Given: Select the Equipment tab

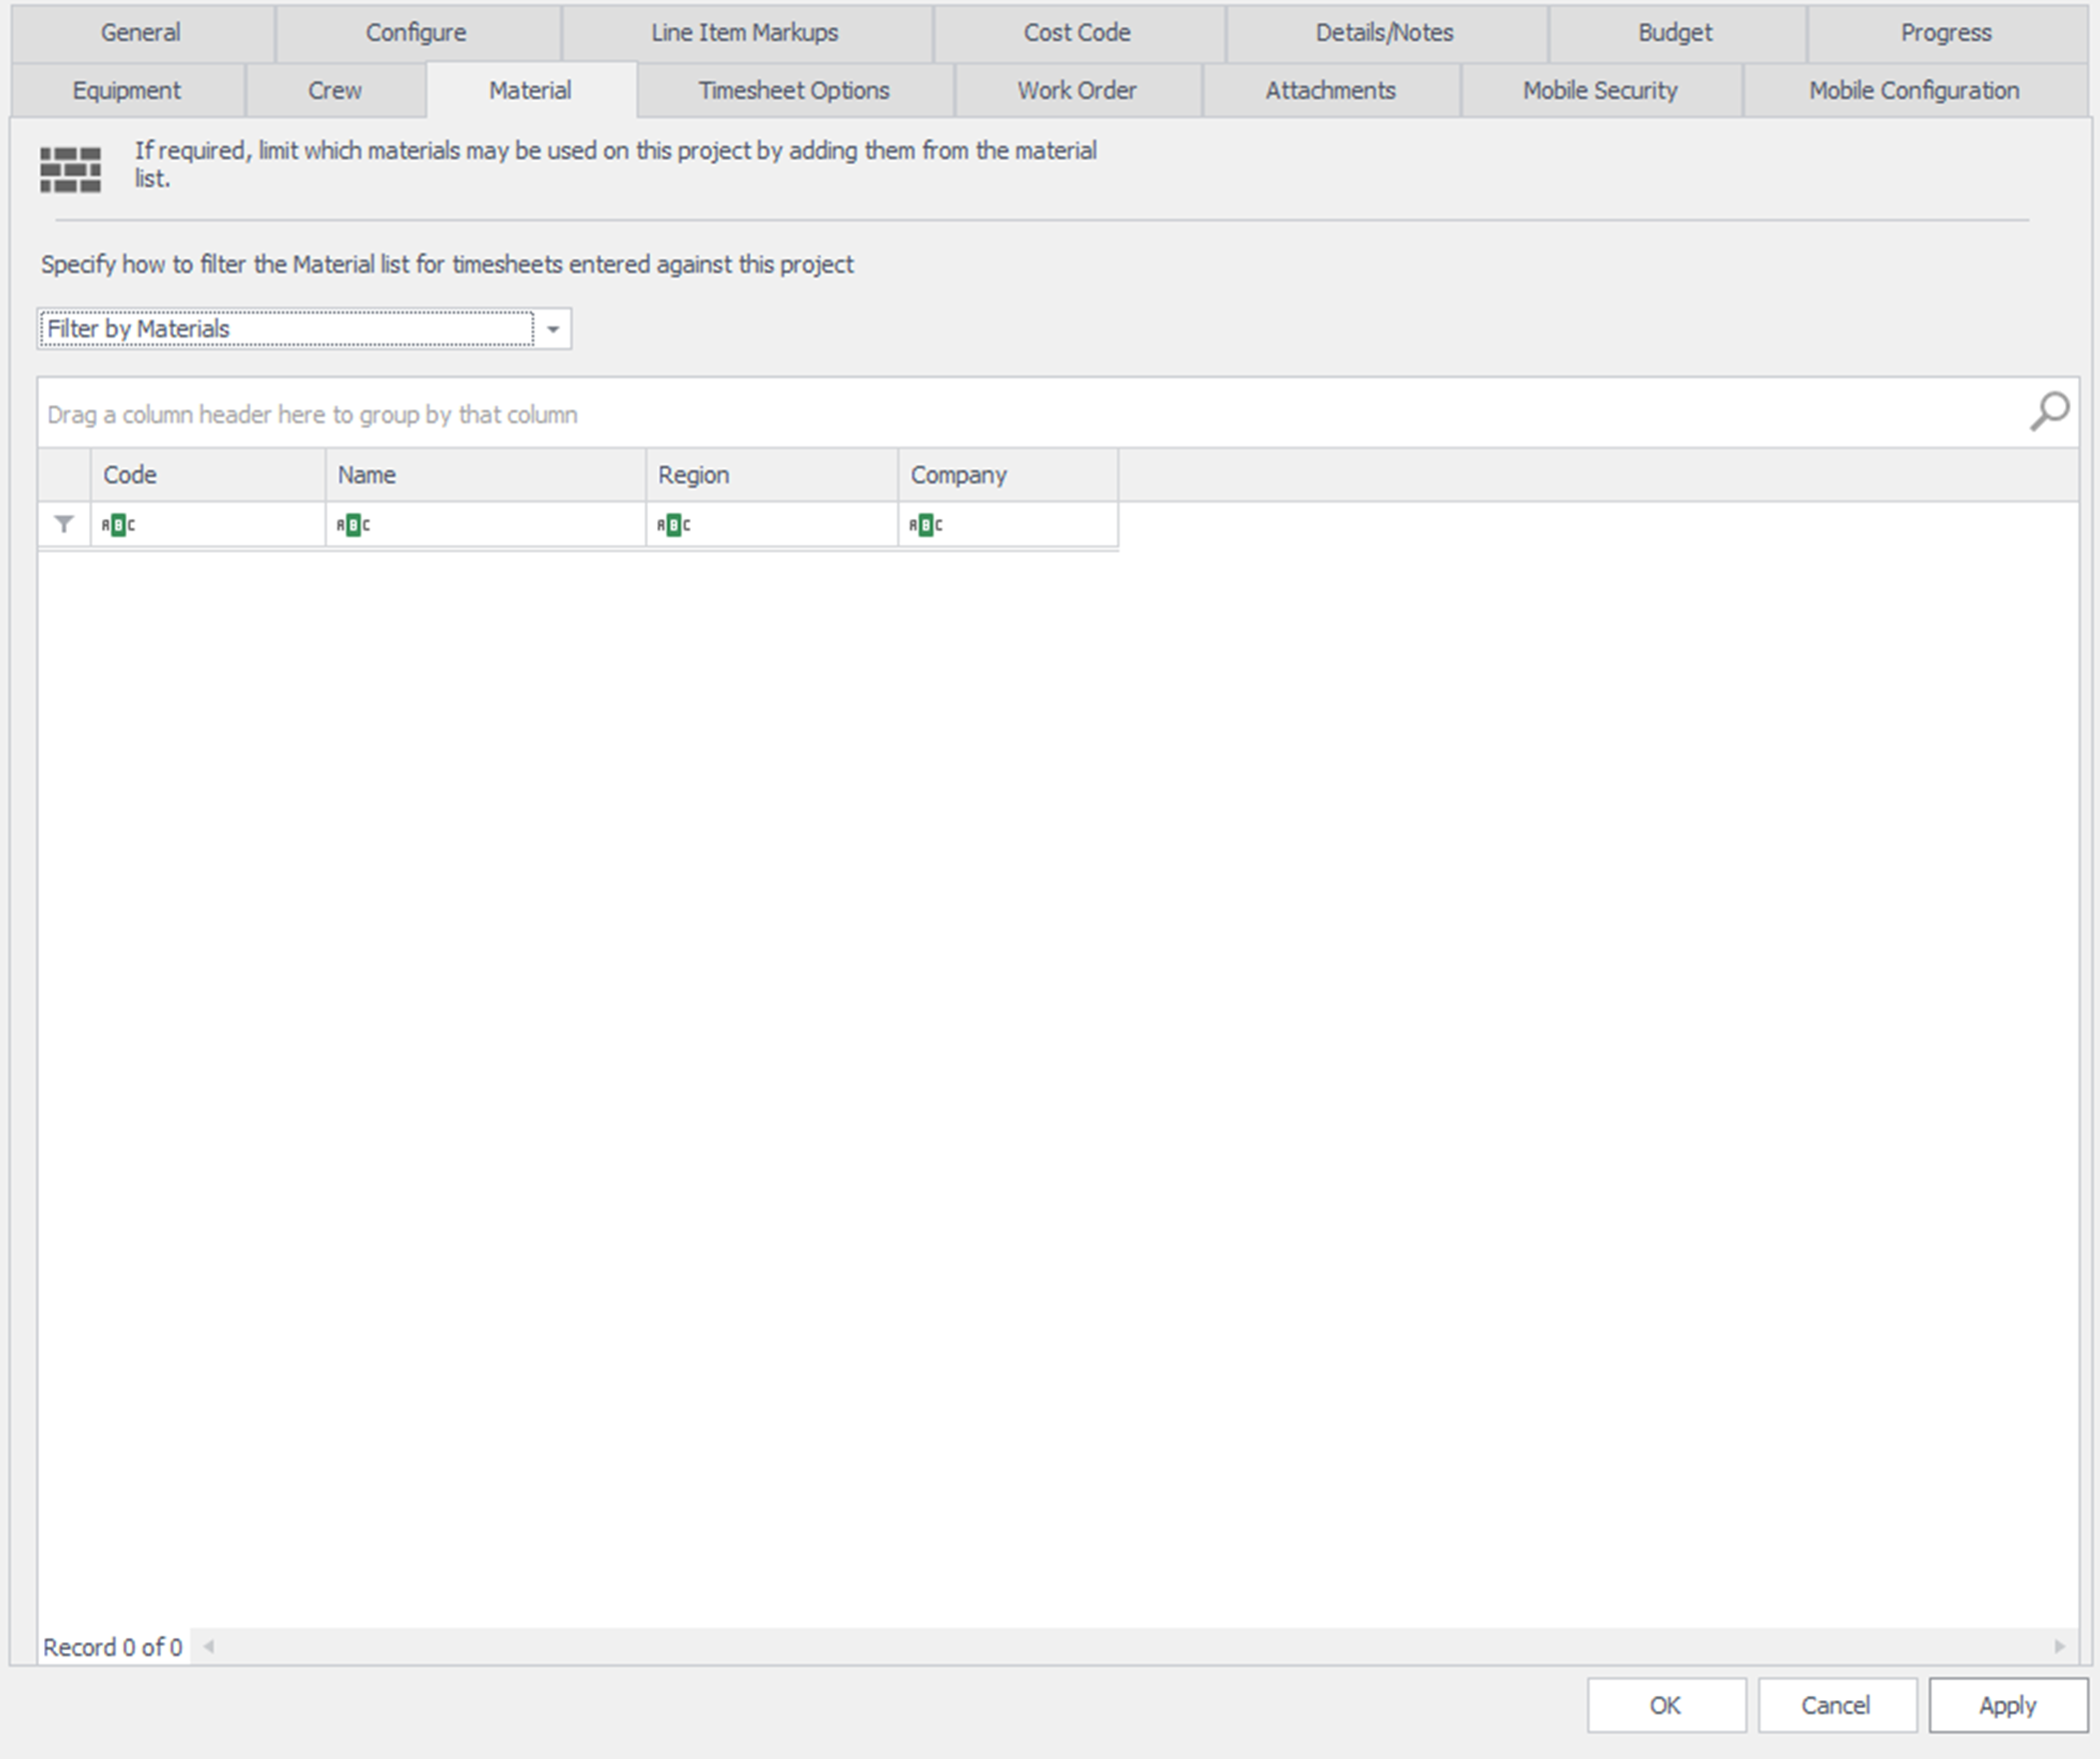Looking at the screenshot, I should 126,91.
